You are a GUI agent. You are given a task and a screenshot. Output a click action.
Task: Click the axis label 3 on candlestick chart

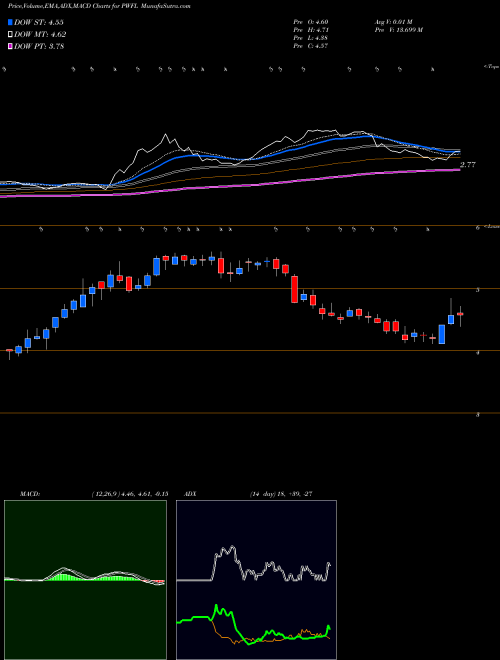coord(478,415)
